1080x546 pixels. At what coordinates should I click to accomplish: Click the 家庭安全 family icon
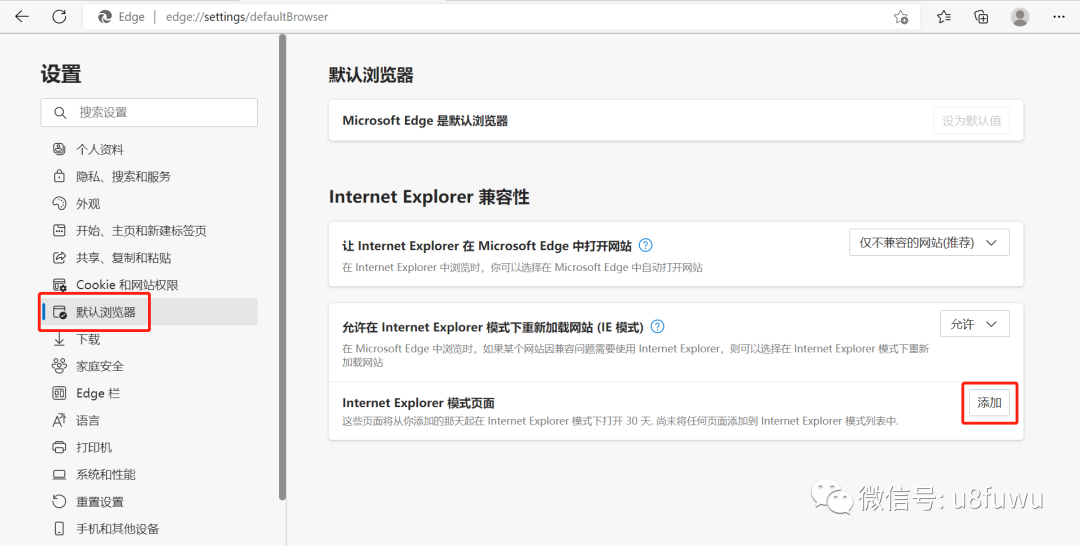point(59,366)
